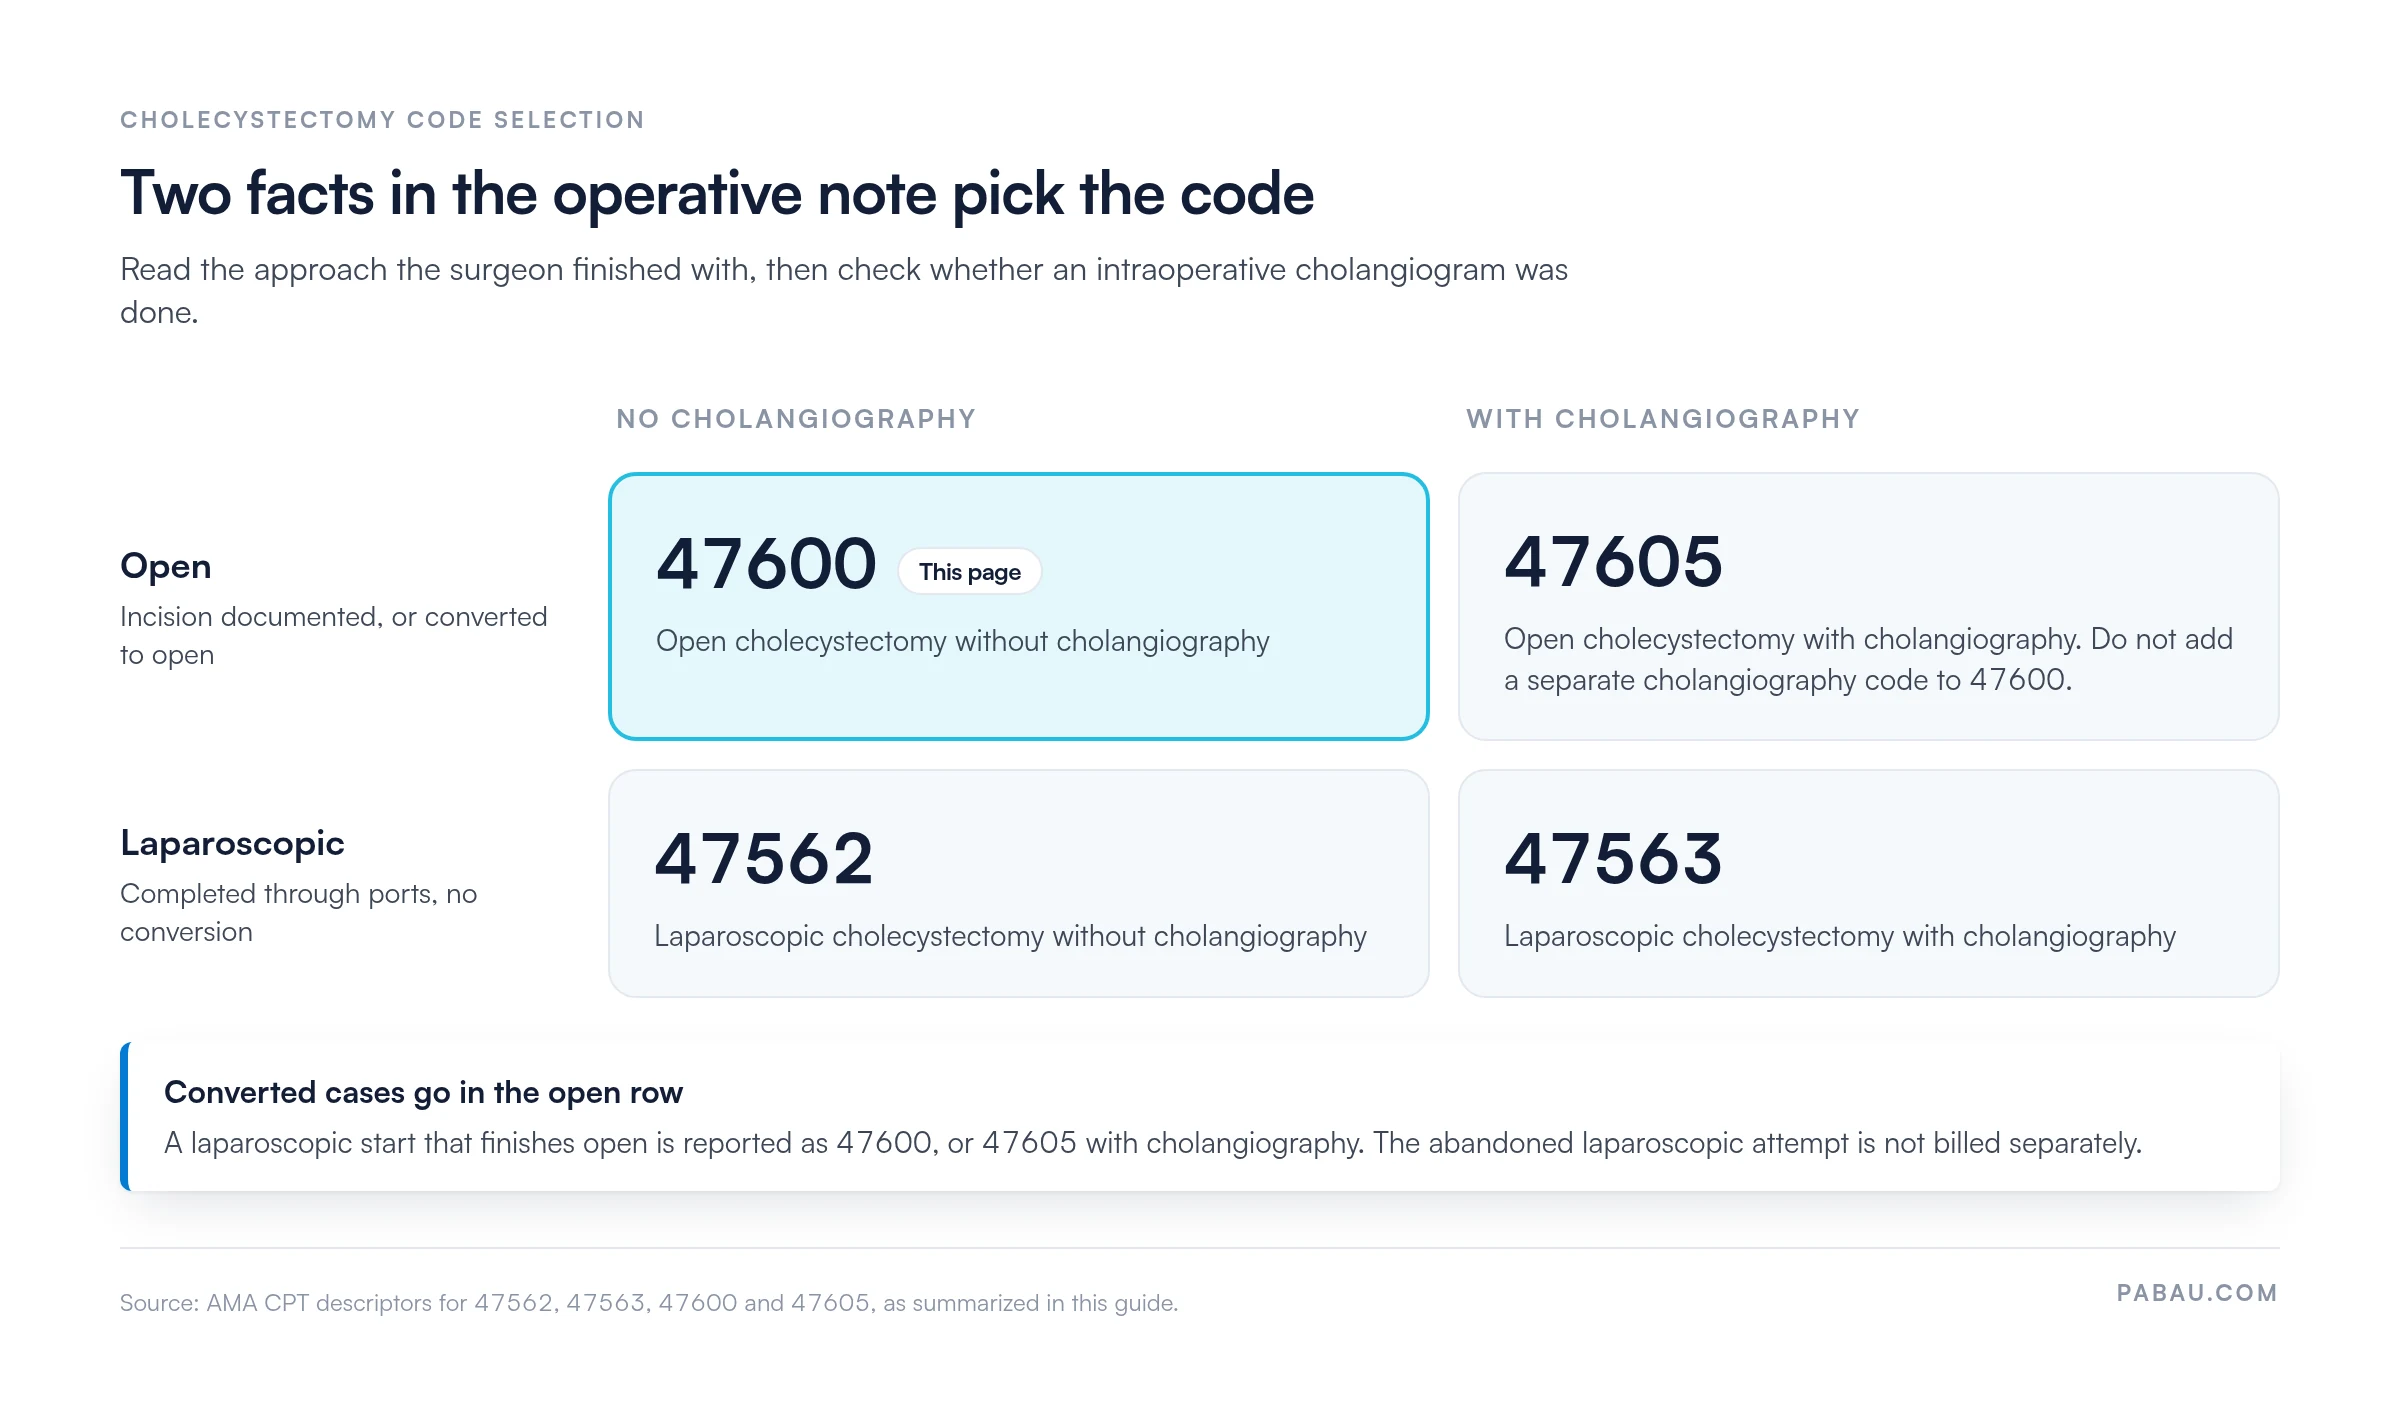Click 'Open cholecystectomy without cholangiography' description
The width and height of the screenshot is (2400, 1408).
[962, 641]
